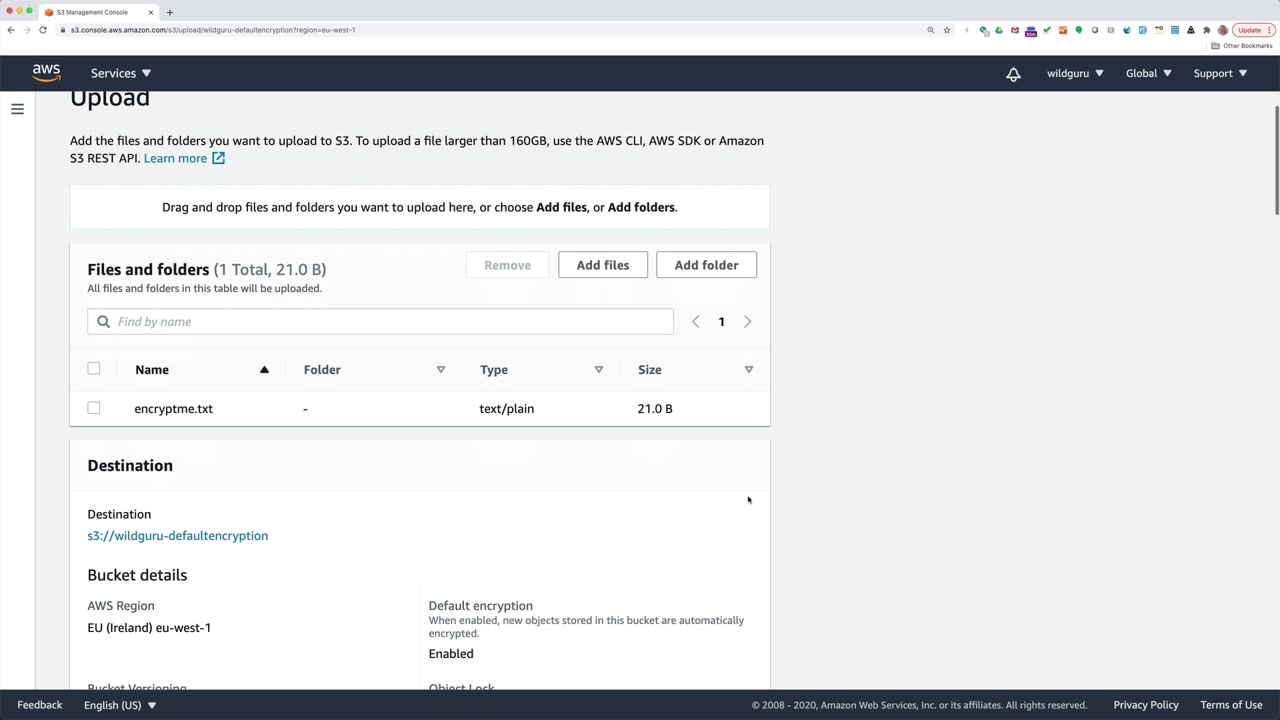This screenshot has height=720, width=1280.
Task: Tick the checkbox for encryptme.txt
Action: click(94, 408)
